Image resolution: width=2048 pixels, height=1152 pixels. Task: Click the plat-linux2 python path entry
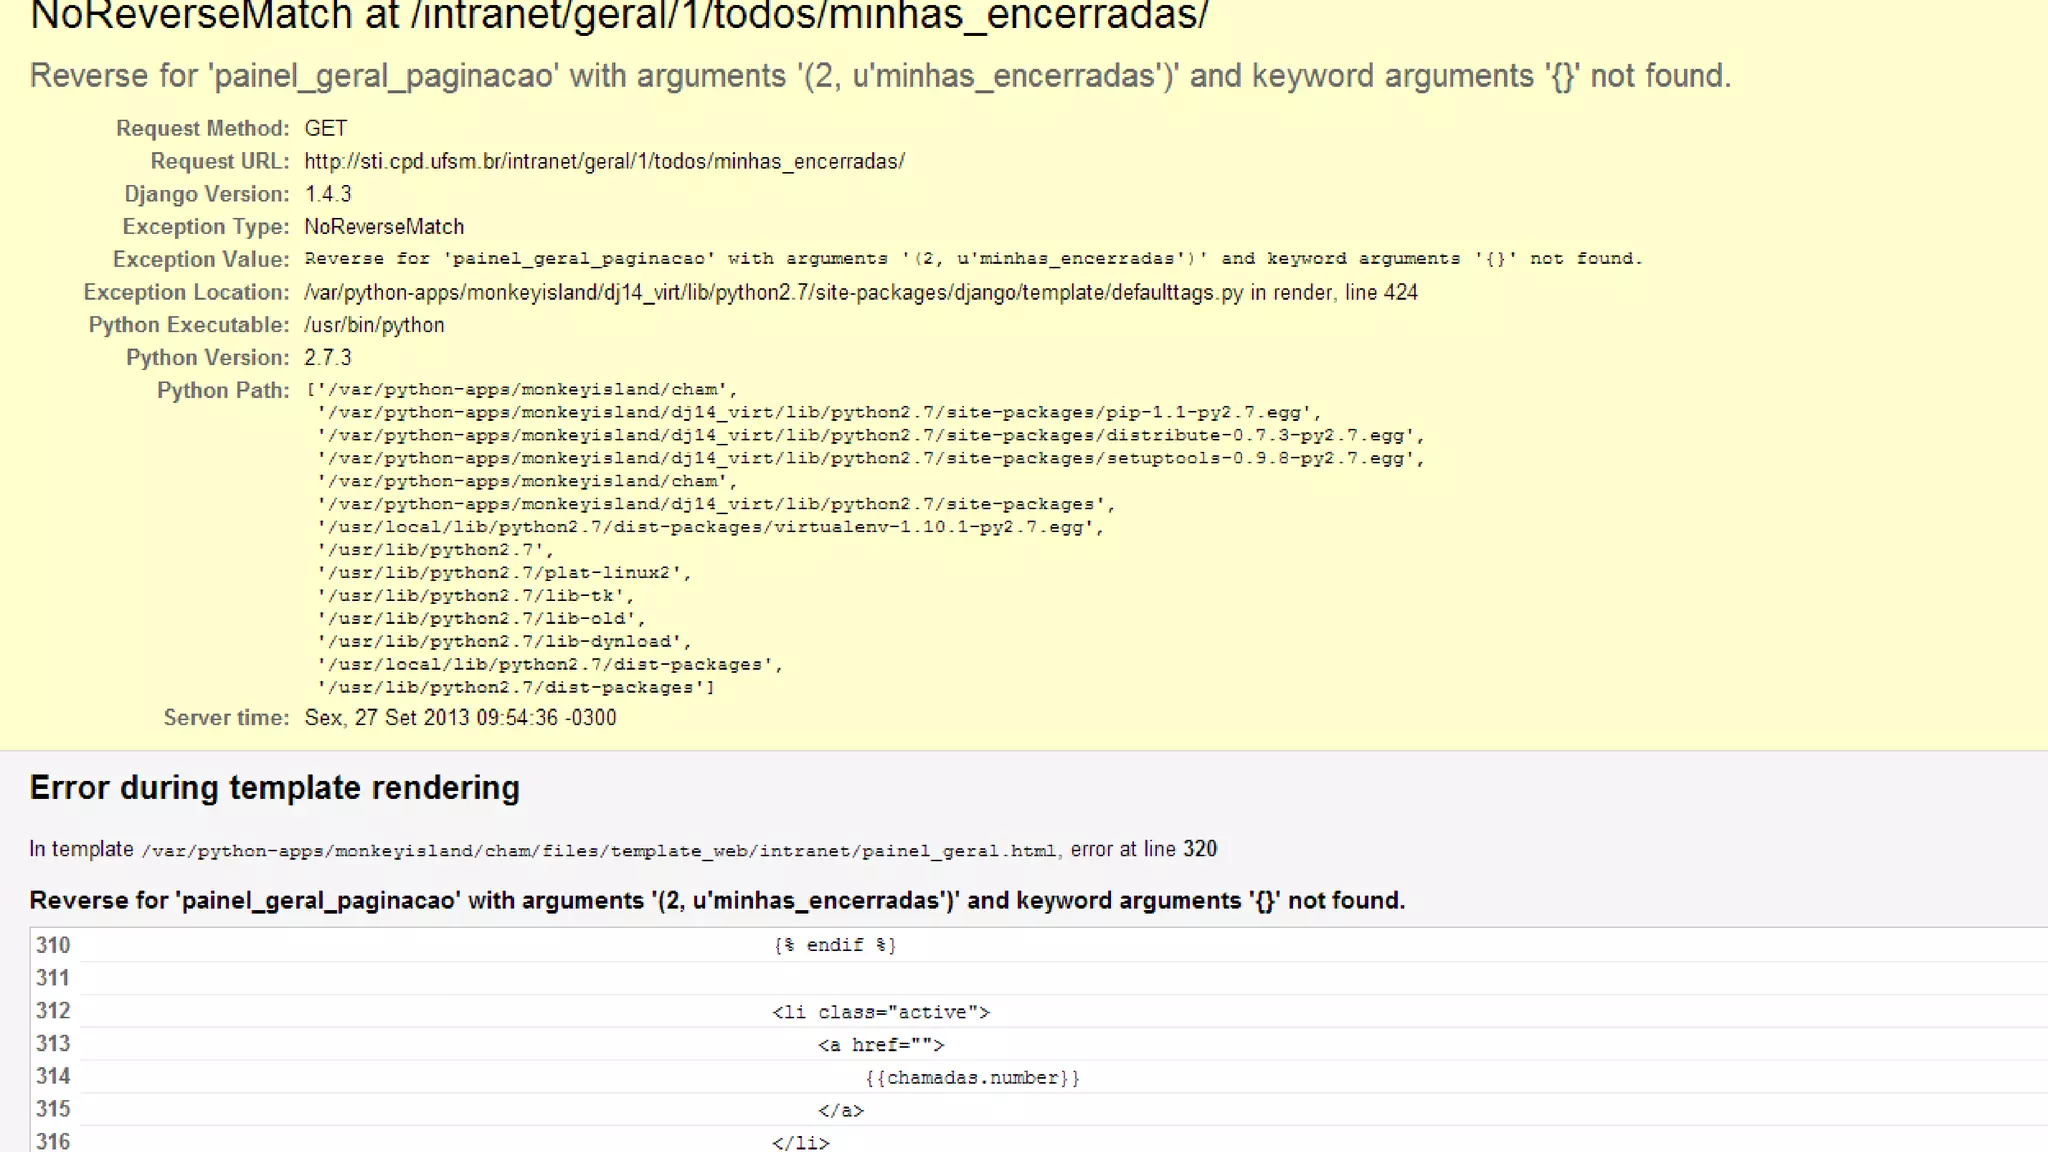(503, 573)
